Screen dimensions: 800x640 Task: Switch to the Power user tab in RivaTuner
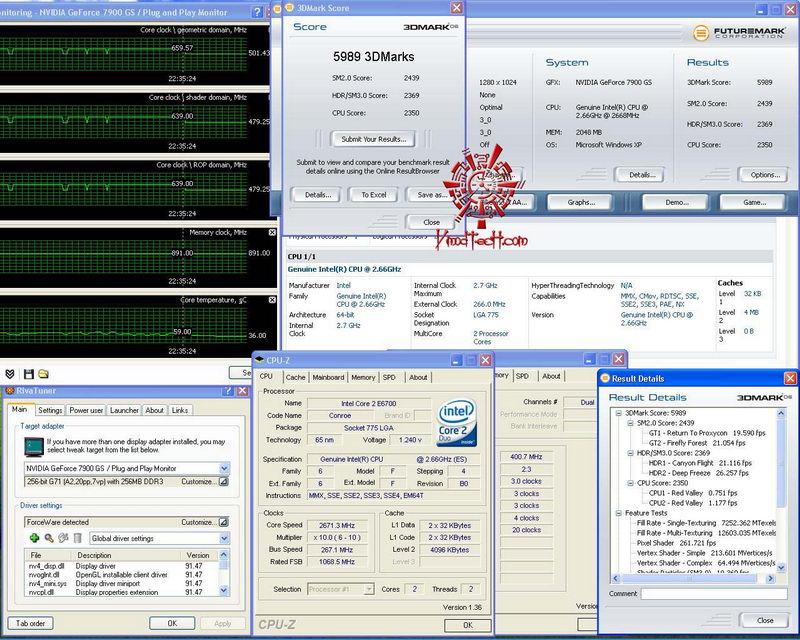pos(86,410)
